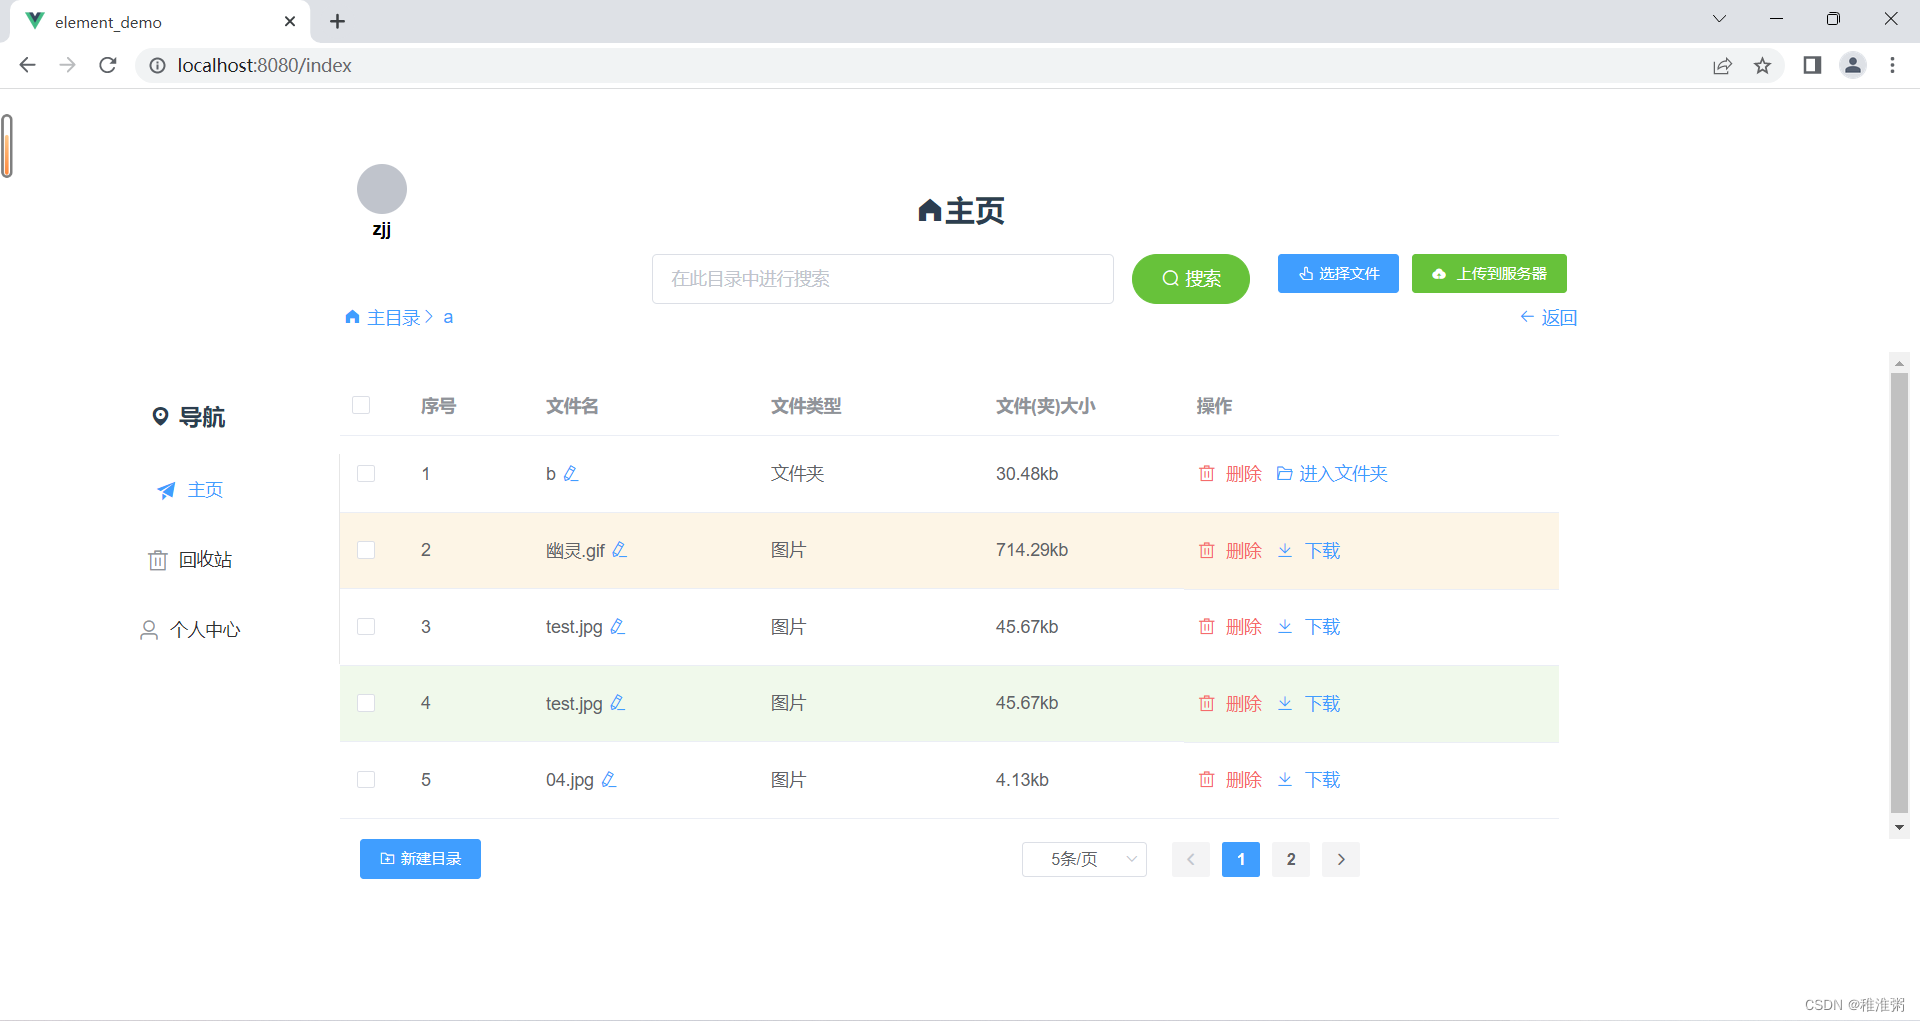Click the 上传到服务器 button
Viewport: 1920px width, 1021px height.
tap(1489, 274)
